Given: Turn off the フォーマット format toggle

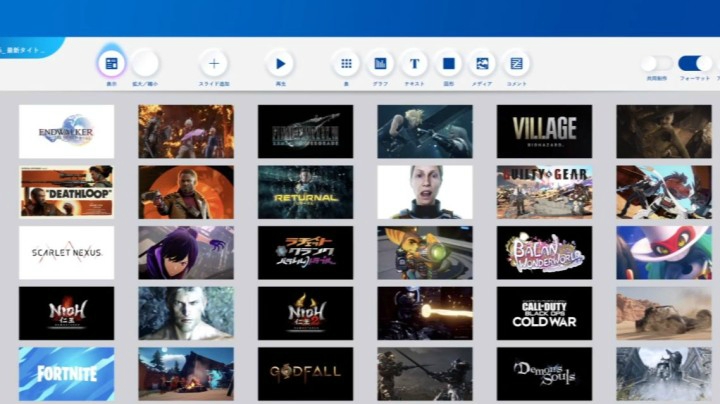Looking at the screenshot, I should pyautogui.click(x=695, y=63).
